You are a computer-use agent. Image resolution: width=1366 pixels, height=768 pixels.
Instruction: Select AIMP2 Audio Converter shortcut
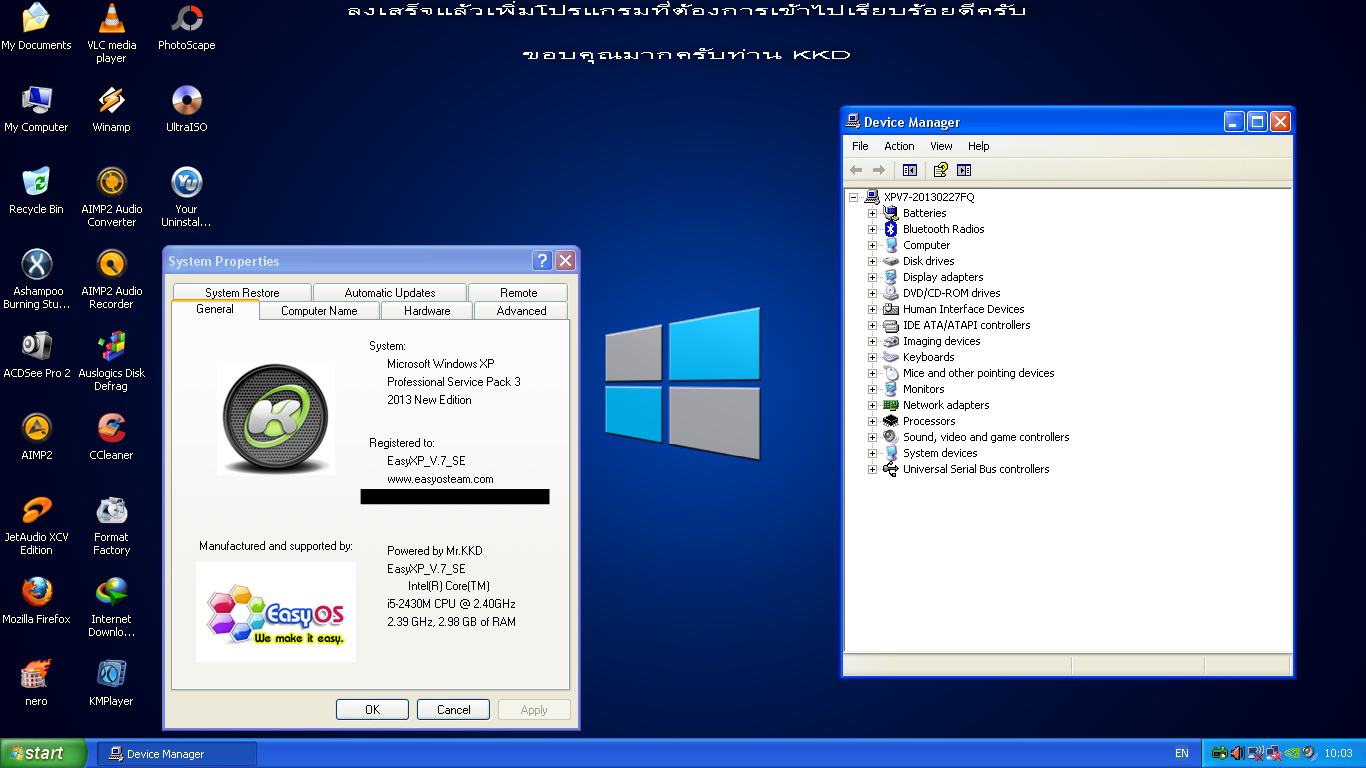coord(111,197)
